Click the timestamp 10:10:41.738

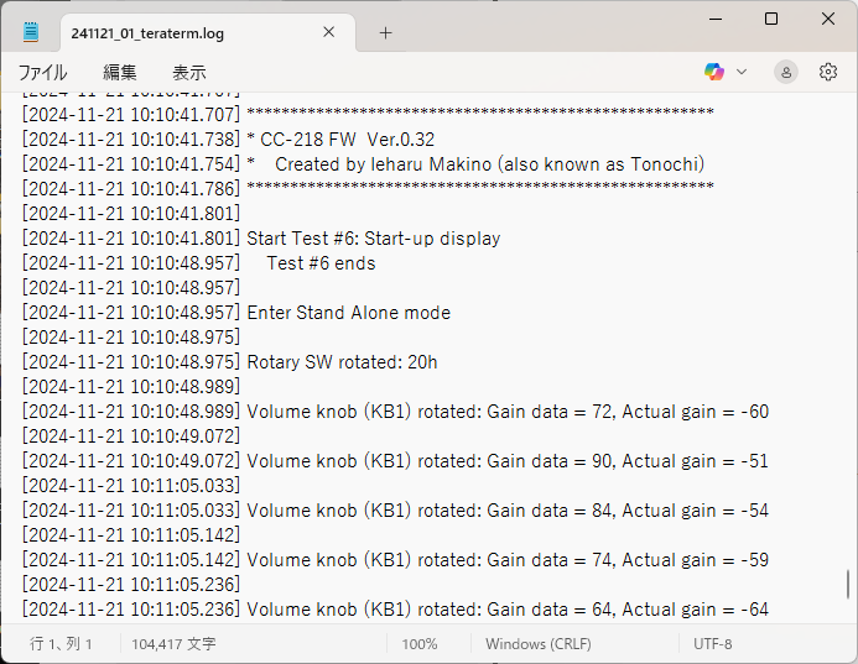pyautogui.click(x=131, y=140)
